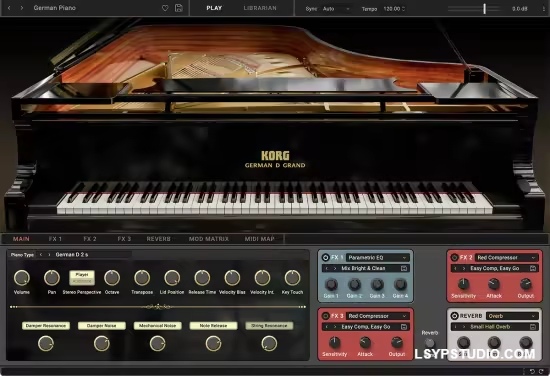Switch to the FX 2 tab

tap(90, 239)
